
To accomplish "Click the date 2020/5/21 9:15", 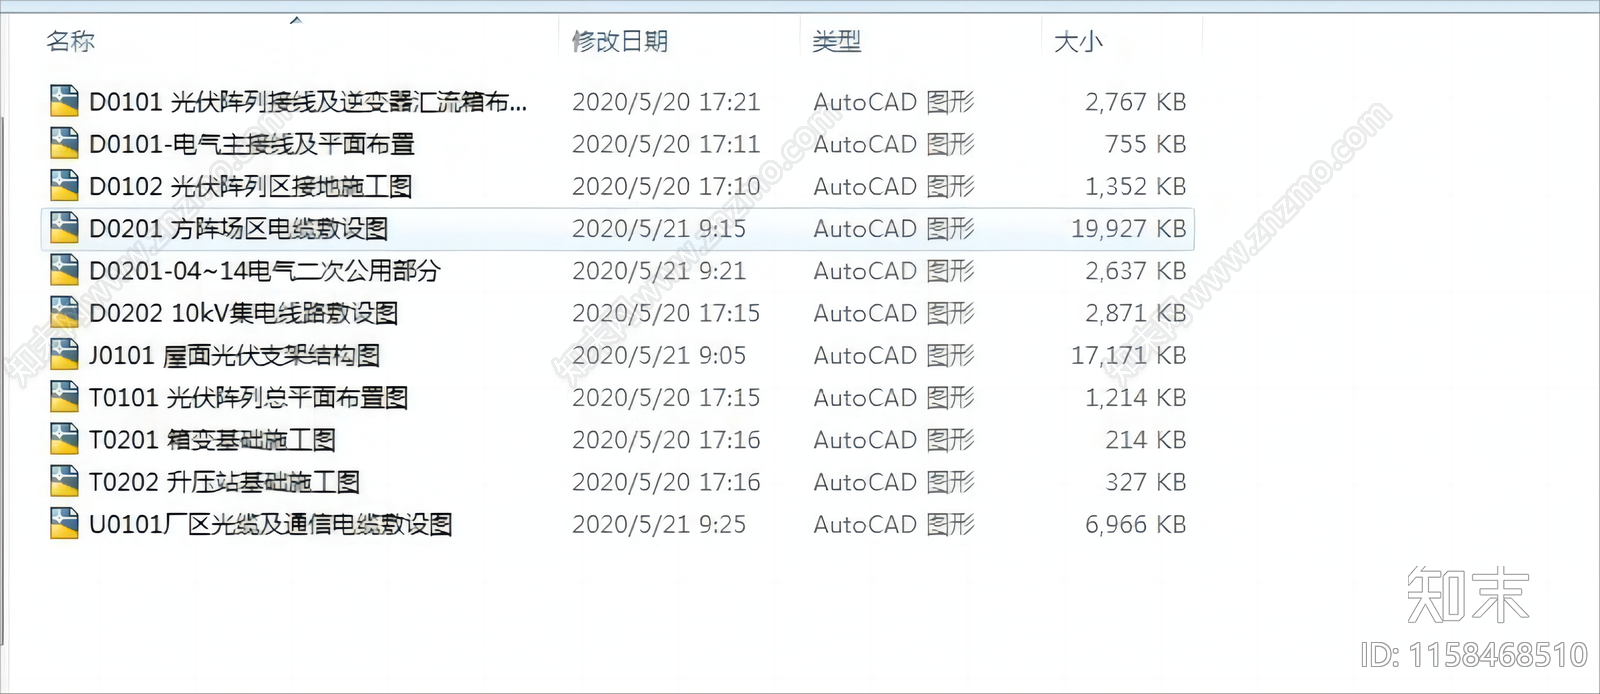I will pos(659,229).
